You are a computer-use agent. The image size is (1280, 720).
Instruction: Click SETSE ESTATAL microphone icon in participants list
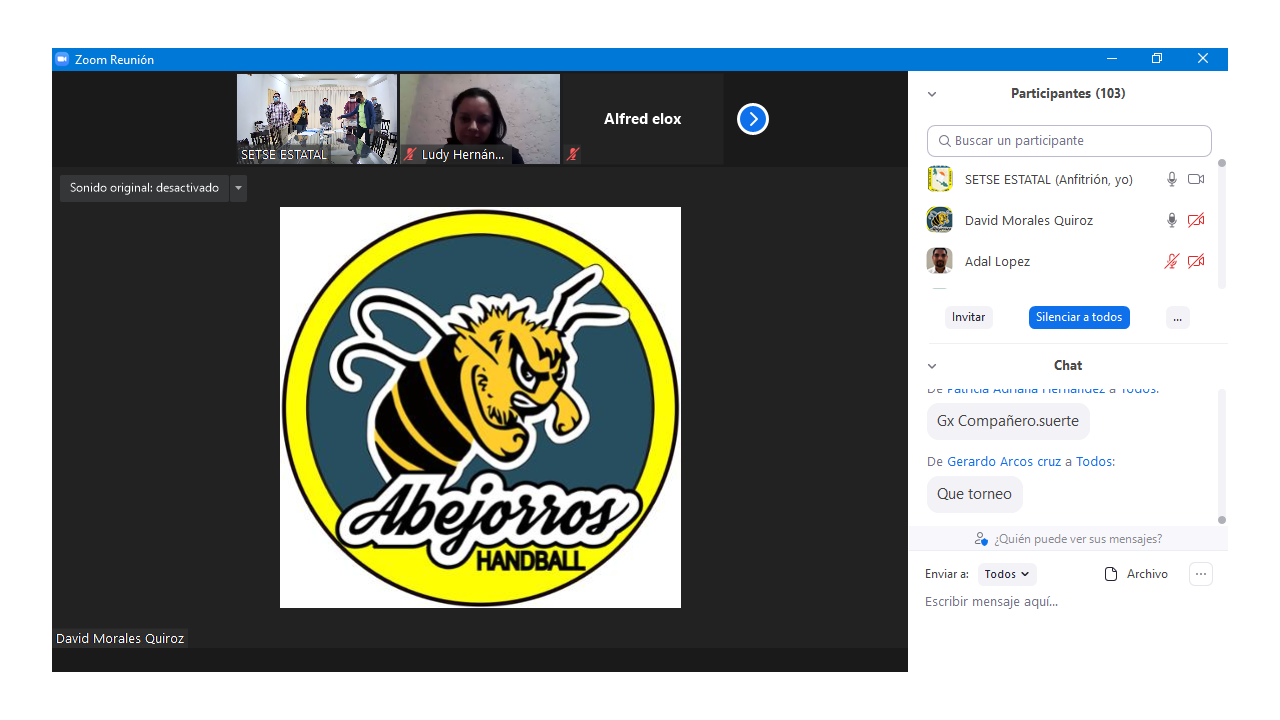click(1172, 179)
